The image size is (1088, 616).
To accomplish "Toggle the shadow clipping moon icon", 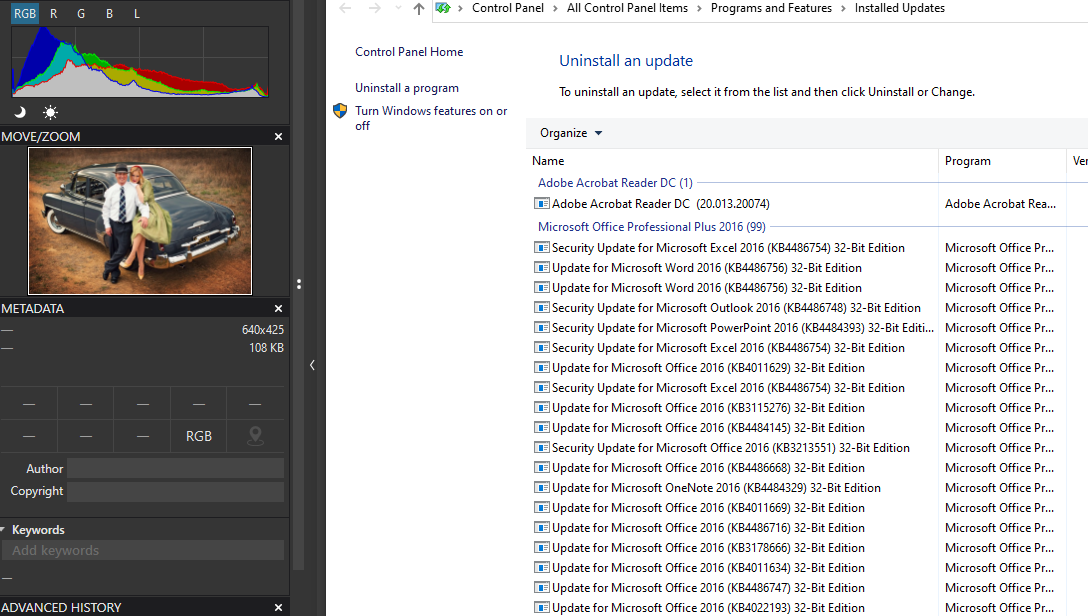I will (x=19, y=112).
